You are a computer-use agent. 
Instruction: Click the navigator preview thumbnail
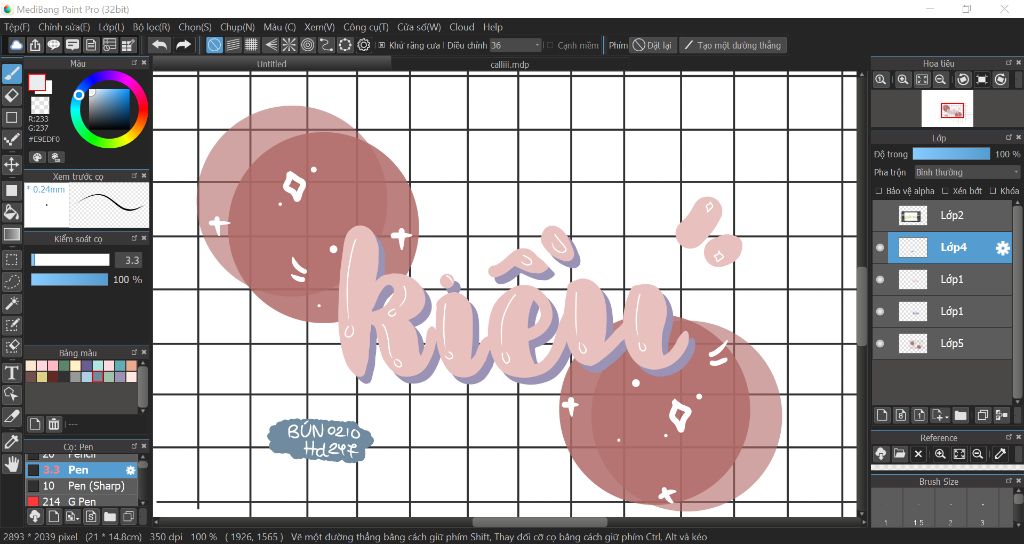[x=947, y=108]
